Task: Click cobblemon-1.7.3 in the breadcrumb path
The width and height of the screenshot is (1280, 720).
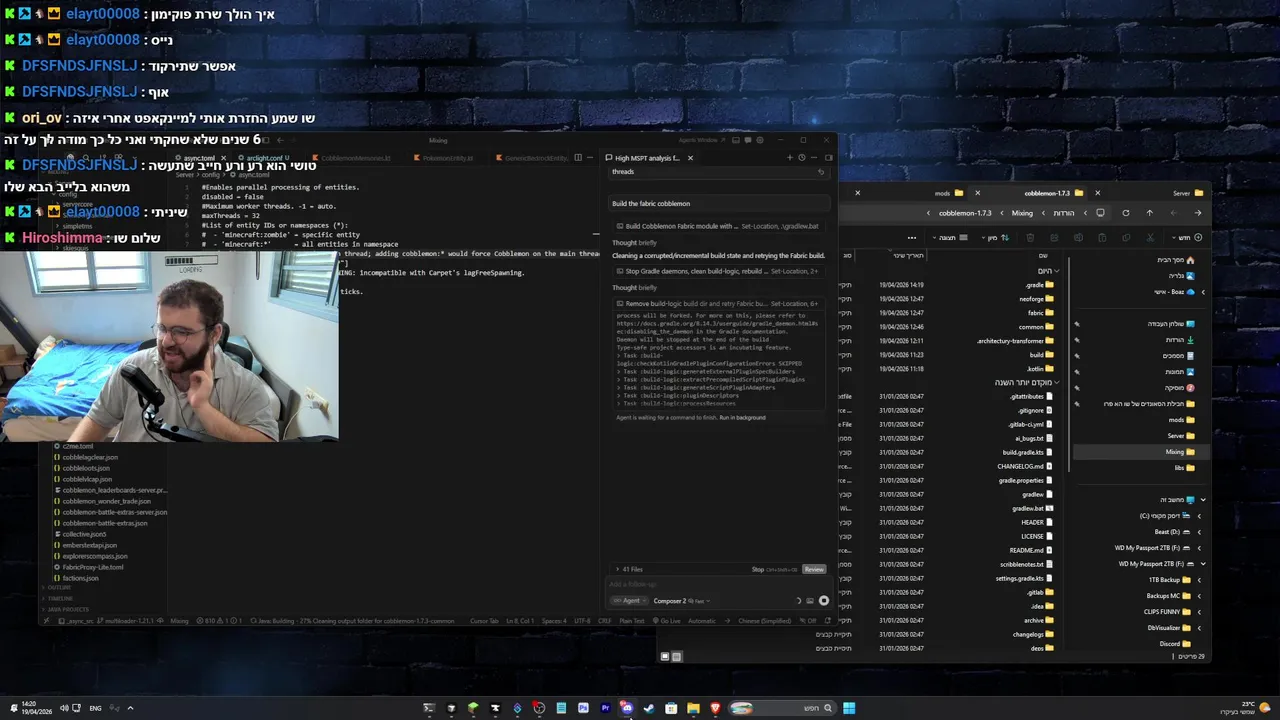Action: (x=965, y=213)
